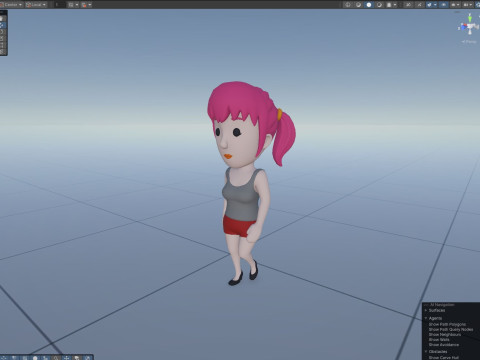Image resolution: width=480 pixels, height=360 pixels.
Task: Click the blue Z axis cone on orientation gizmo
Action: 463,28
